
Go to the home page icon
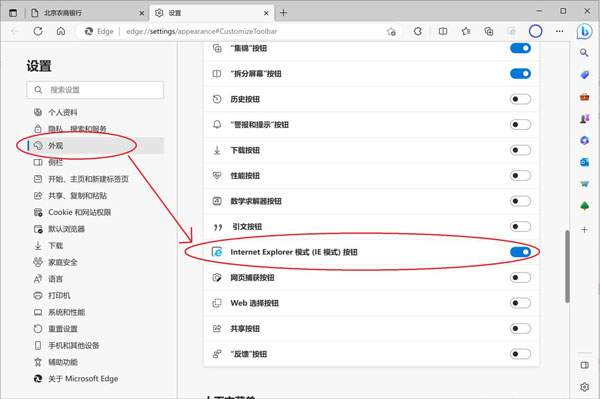coord(61,31)
